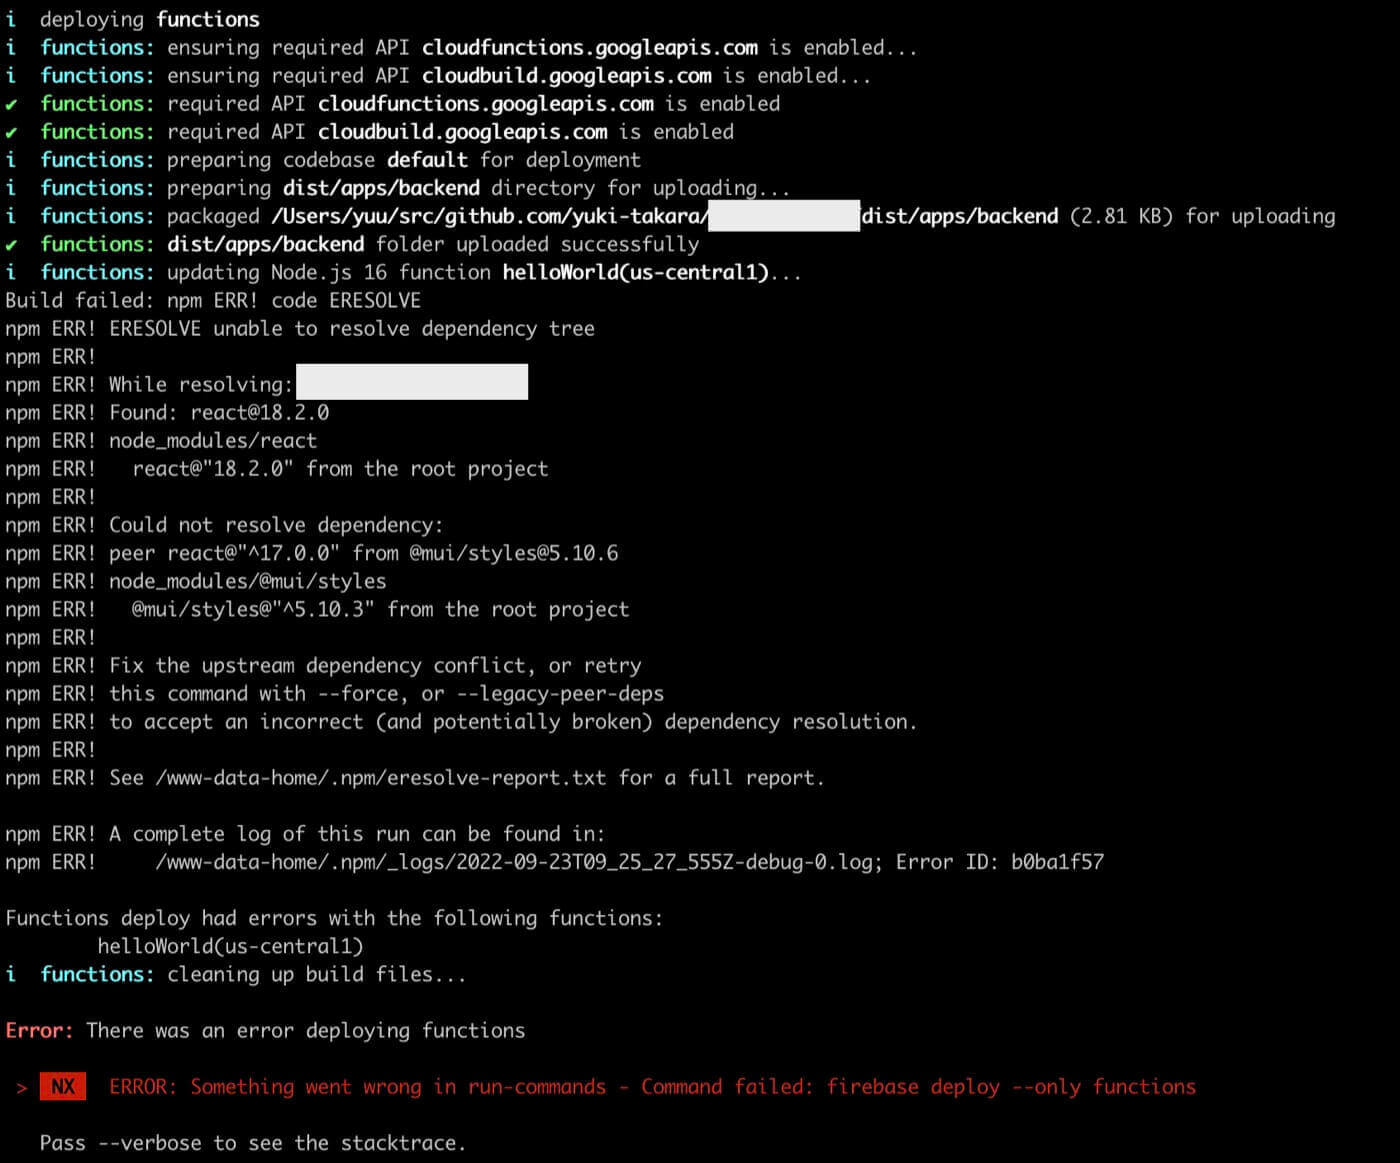Click 'Found: react@18.2.0' text

[219, 412]
